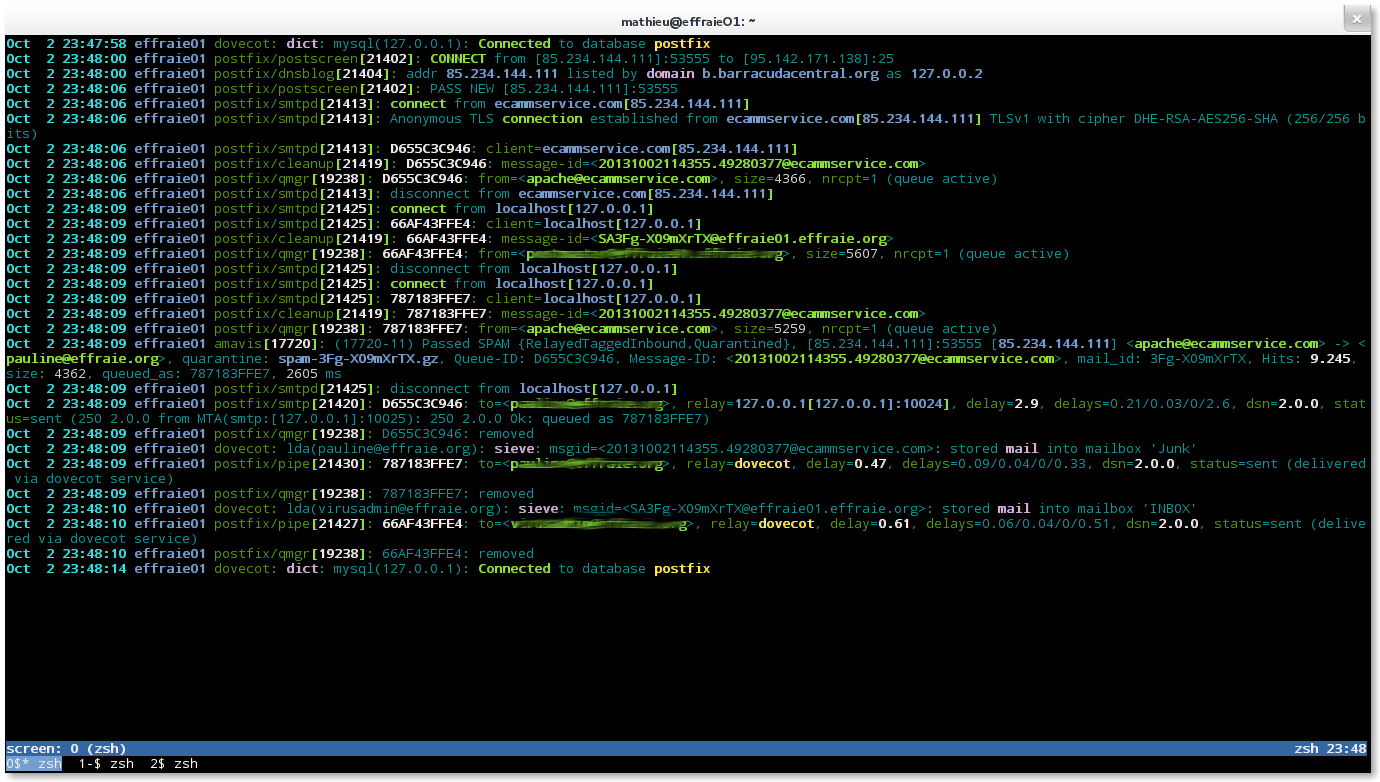
Task: Click the 'screen: 0 (zsh)' status caption
Action: [66, 748]
